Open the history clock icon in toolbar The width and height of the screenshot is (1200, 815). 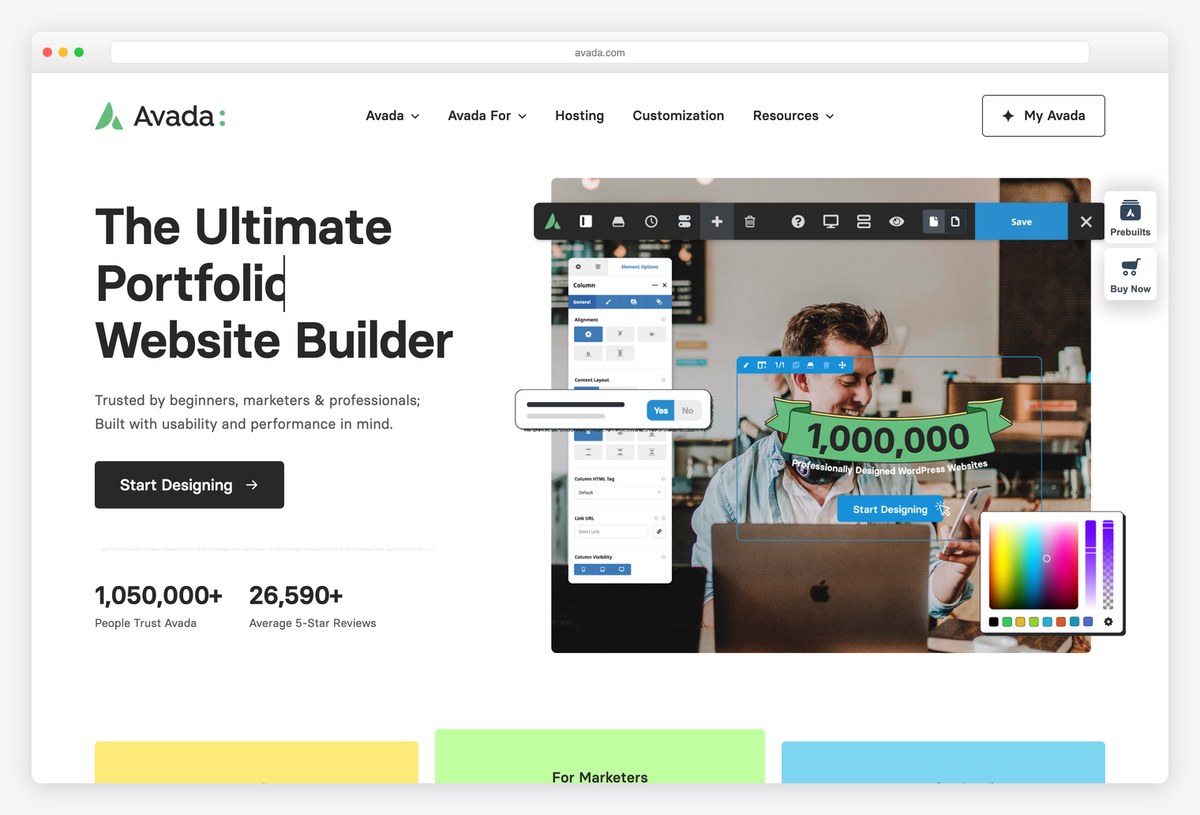pos(651,222)
